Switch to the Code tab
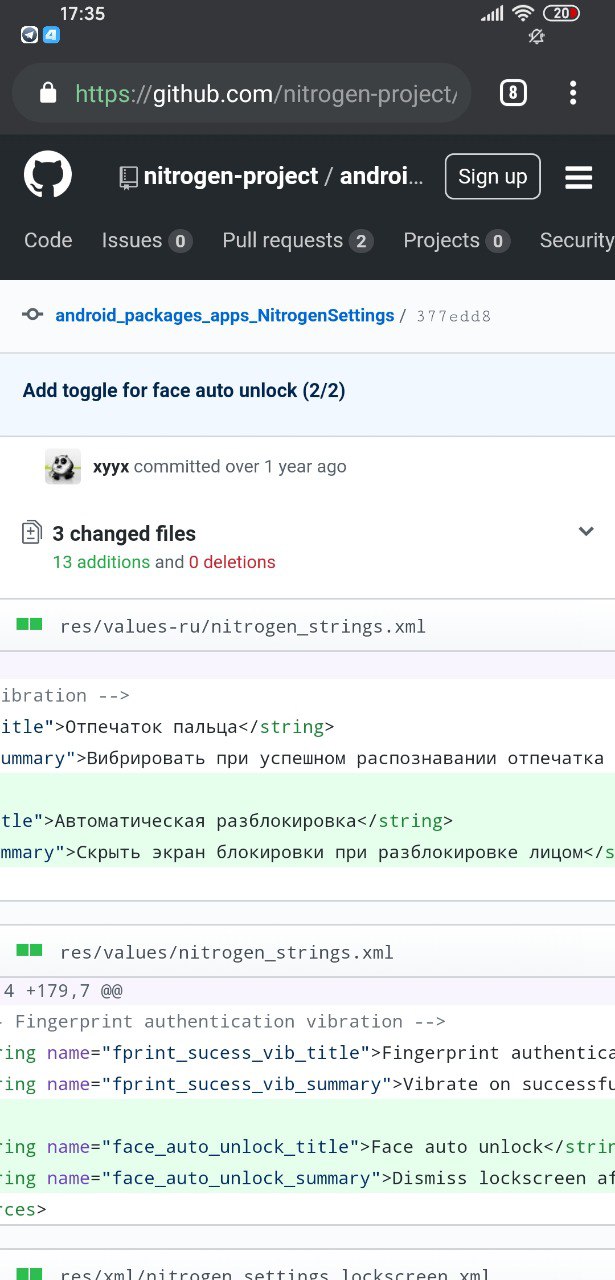The height and width of the screenshot is (1280, 615). (x=48, y=240)
